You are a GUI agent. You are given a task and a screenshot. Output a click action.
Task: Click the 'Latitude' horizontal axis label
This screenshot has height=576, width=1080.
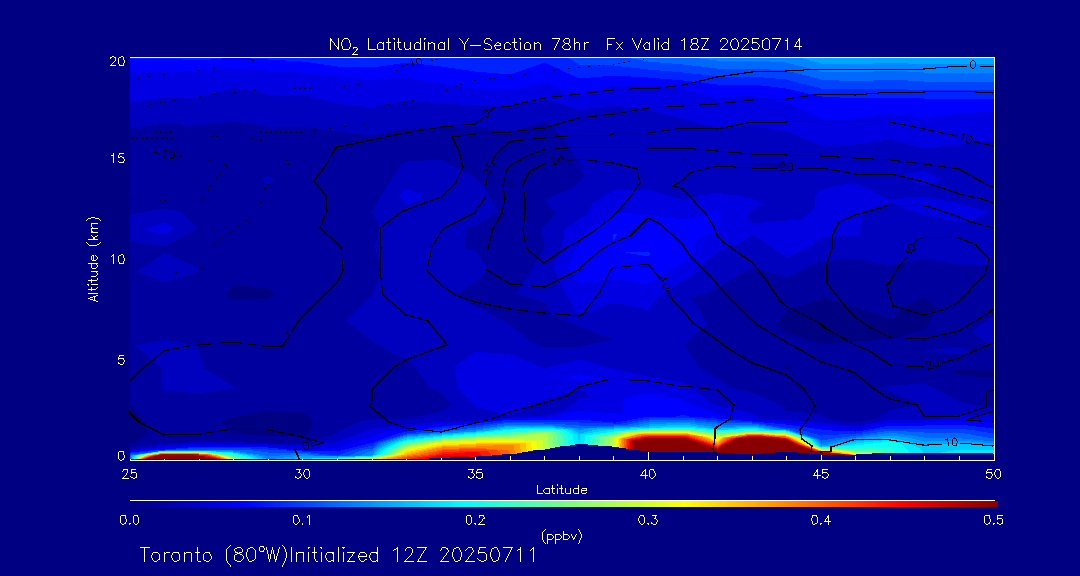point(561,490)
